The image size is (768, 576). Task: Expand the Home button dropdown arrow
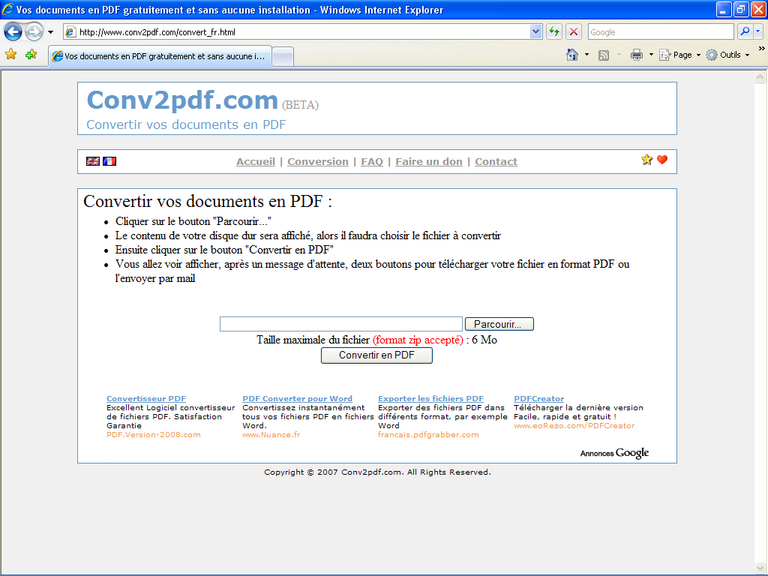(x=587, y=55)
